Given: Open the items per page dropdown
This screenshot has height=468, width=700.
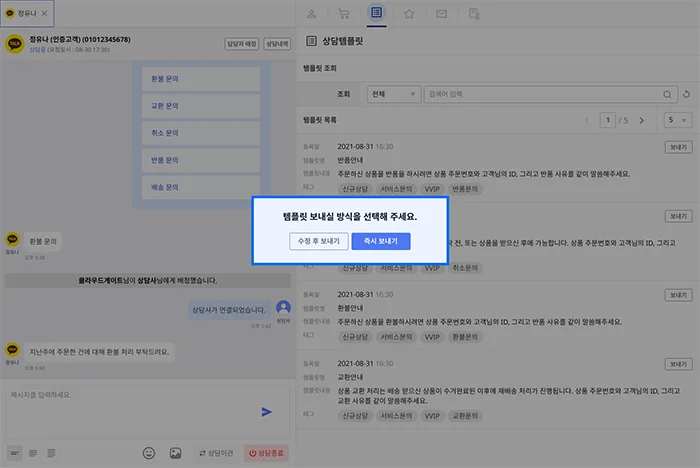Looking at the screenshot, I should tap(678, 120).
